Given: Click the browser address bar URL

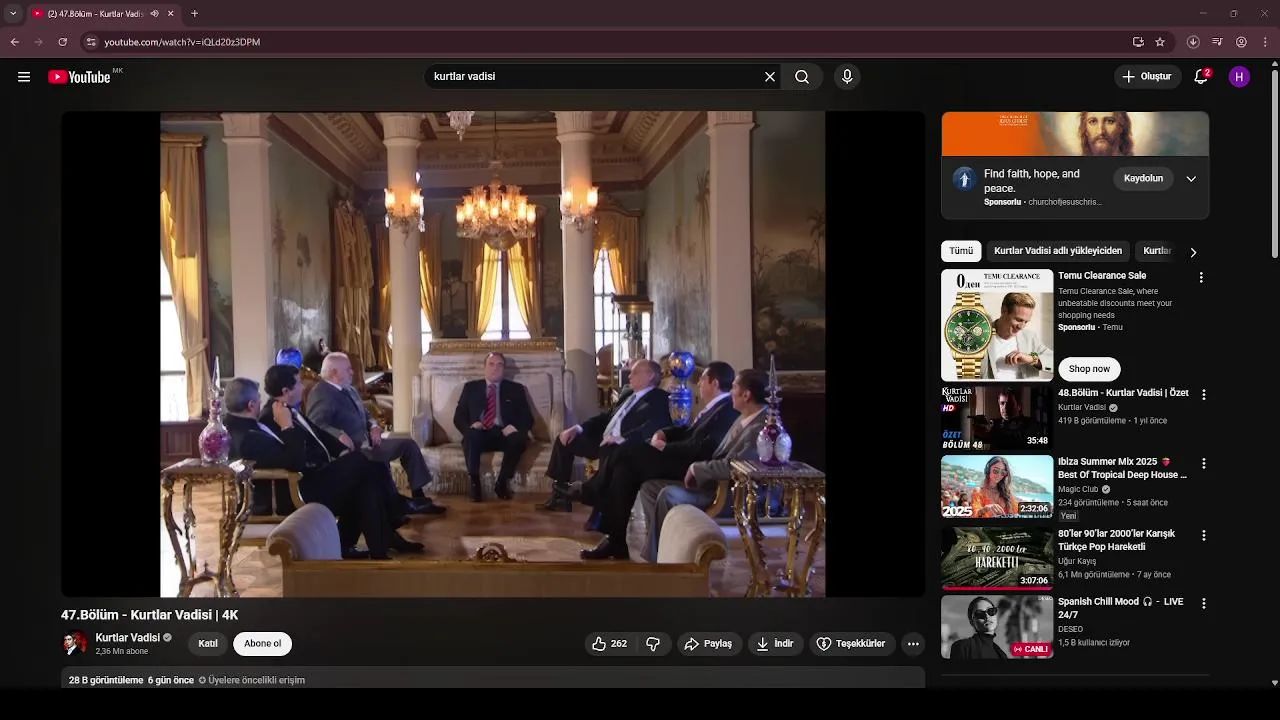Looking at the screenshot, I should pyautogui.click(x=182, y=42).
